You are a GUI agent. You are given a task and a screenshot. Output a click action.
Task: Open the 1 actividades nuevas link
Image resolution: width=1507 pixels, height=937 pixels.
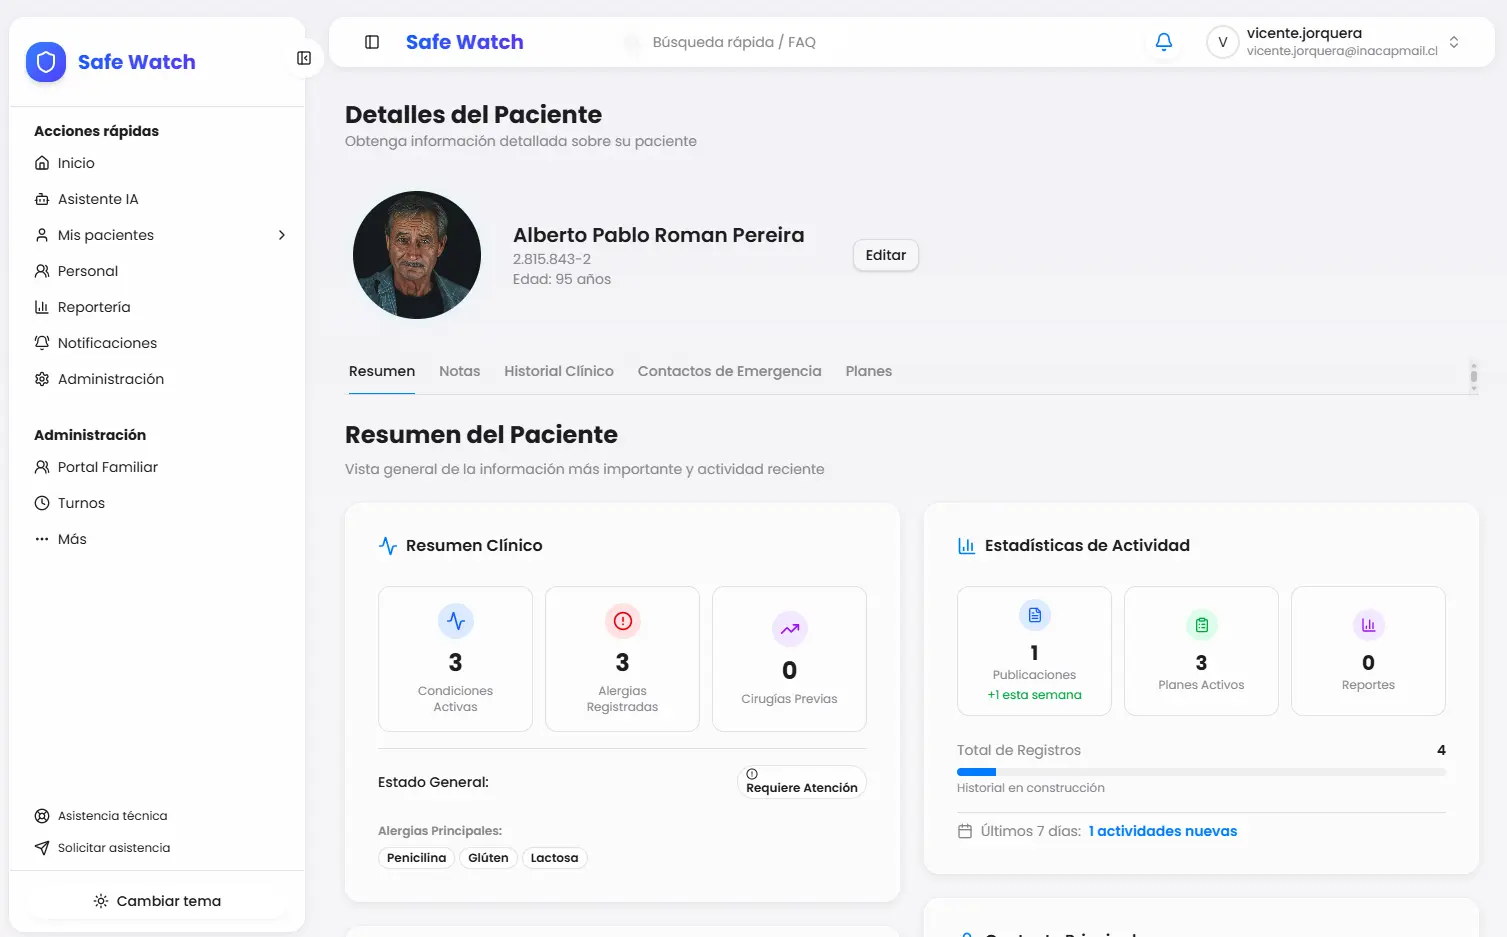click(1162, 830)
